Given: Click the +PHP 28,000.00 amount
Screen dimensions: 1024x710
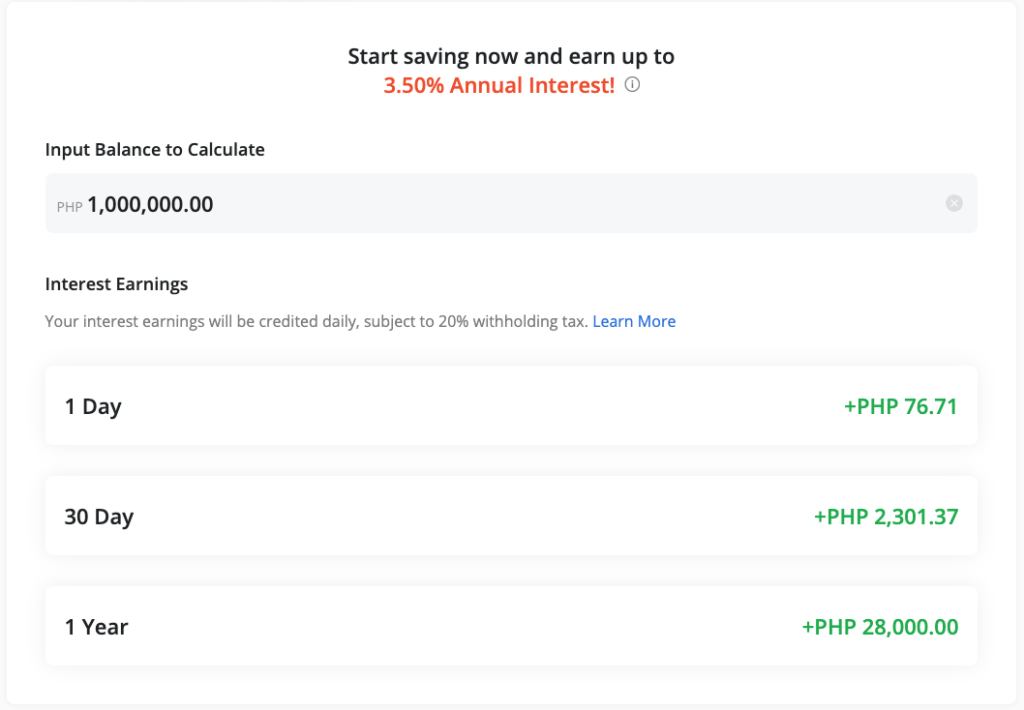Looking at the screenshot, I should click(x=880, y=627).
